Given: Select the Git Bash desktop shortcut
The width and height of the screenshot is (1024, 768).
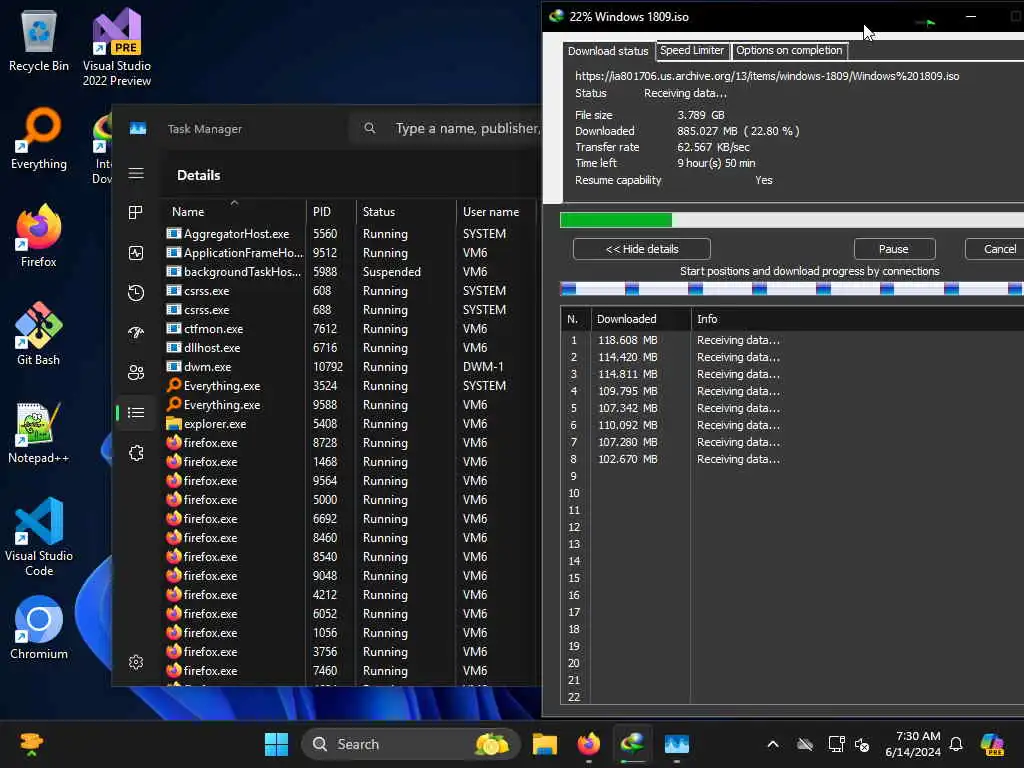Looking at the screenshot, I should tap(39, 334).
